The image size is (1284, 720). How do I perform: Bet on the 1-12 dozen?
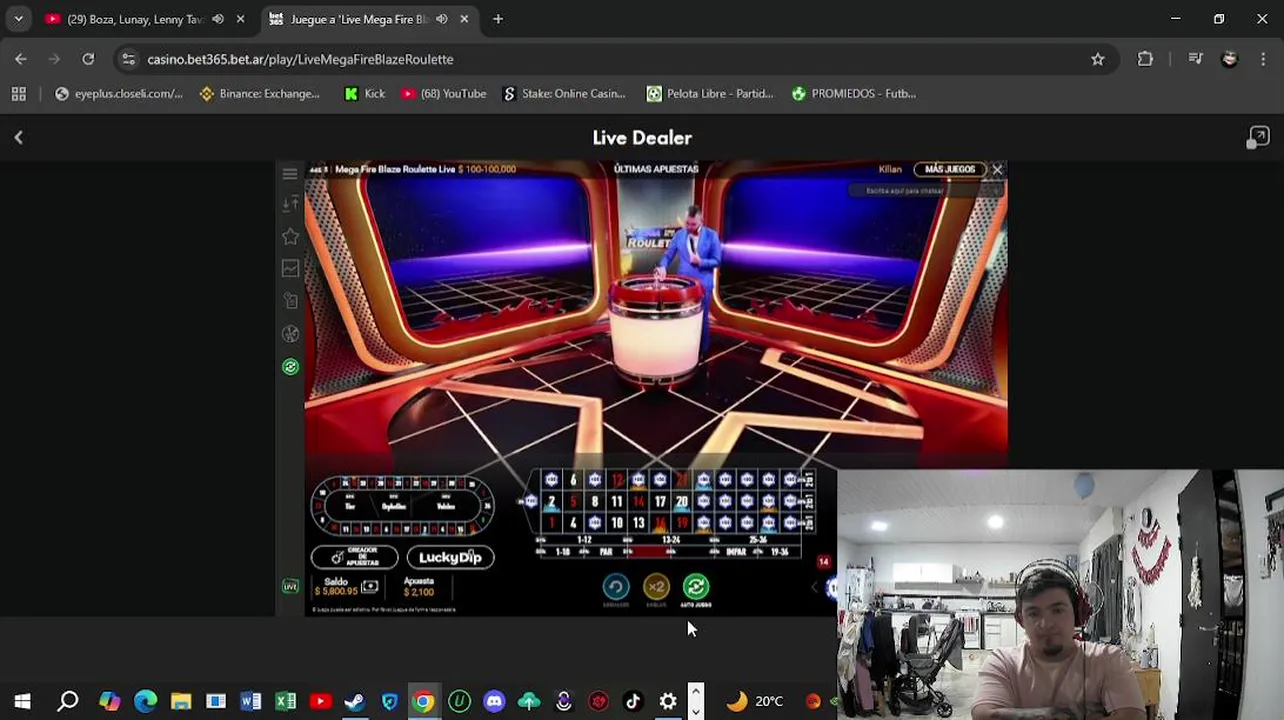click(584, 539)
